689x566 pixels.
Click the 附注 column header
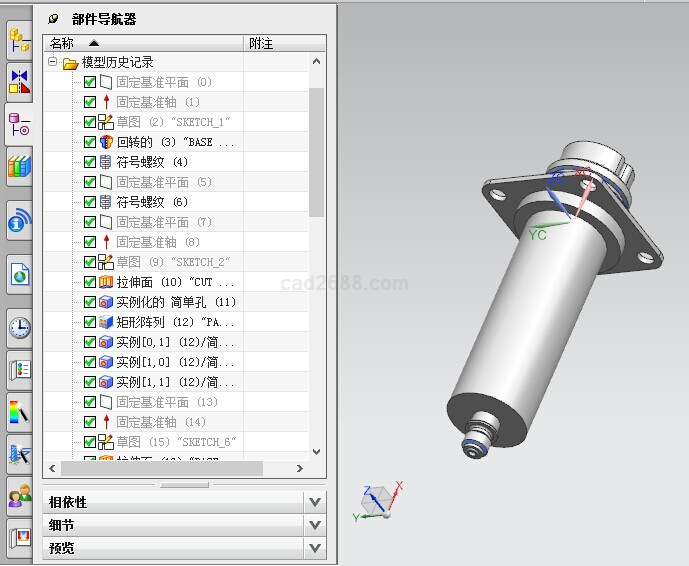pyautogui.click(x=262, y=43)
